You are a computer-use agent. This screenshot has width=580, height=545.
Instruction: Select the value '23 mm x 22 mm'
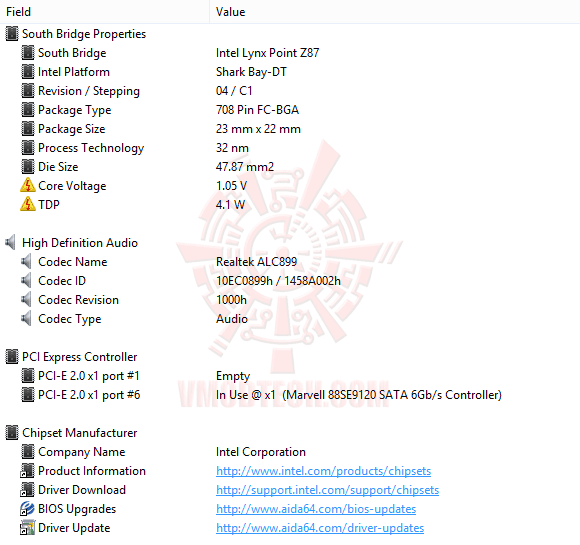point(258,129)
